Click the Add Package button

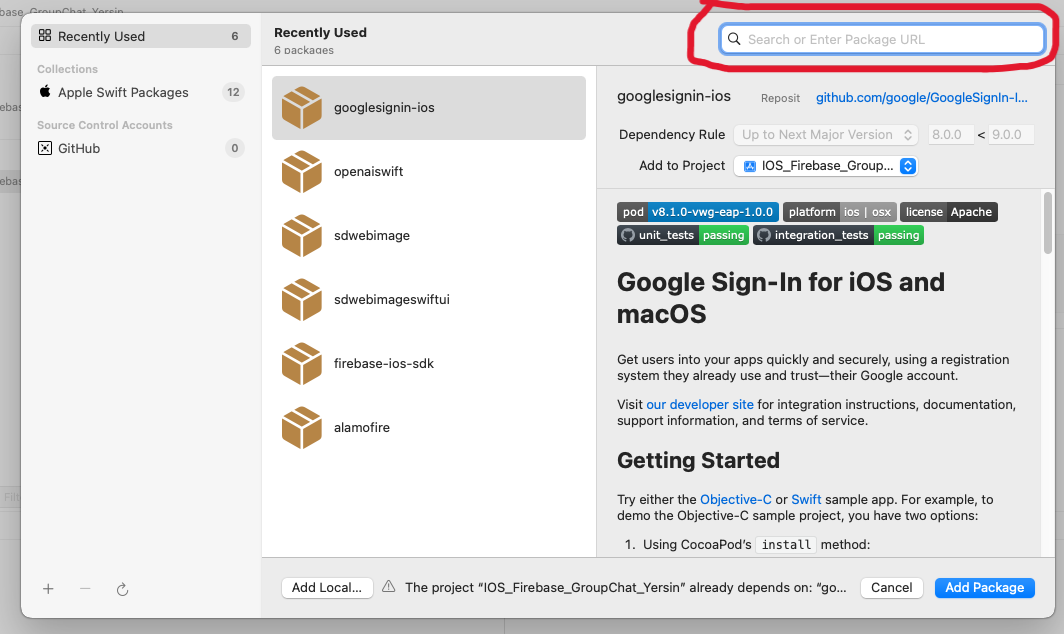click(x=984, y=588)
